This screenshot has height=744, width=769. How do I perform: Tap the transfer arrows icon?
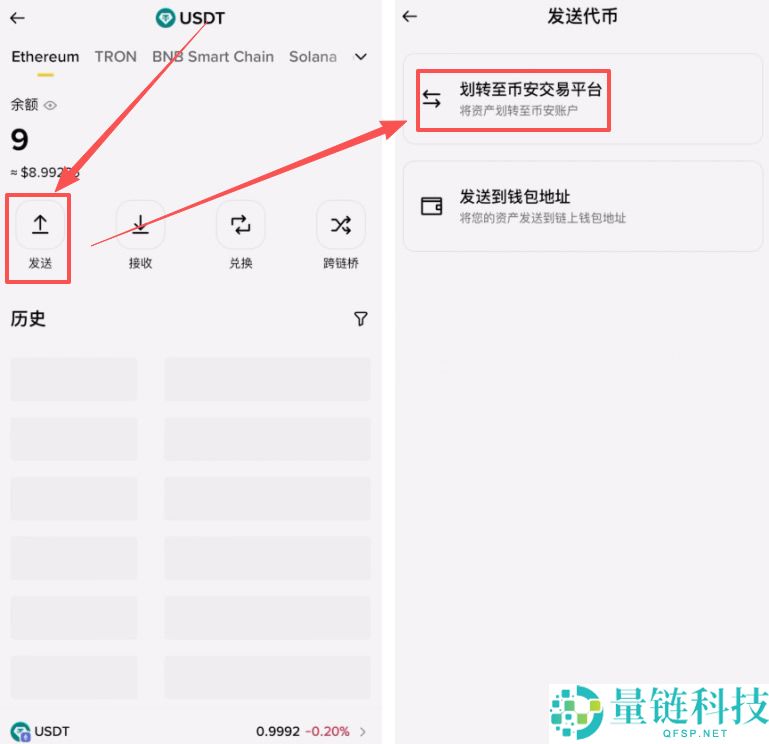pos(432,99)
